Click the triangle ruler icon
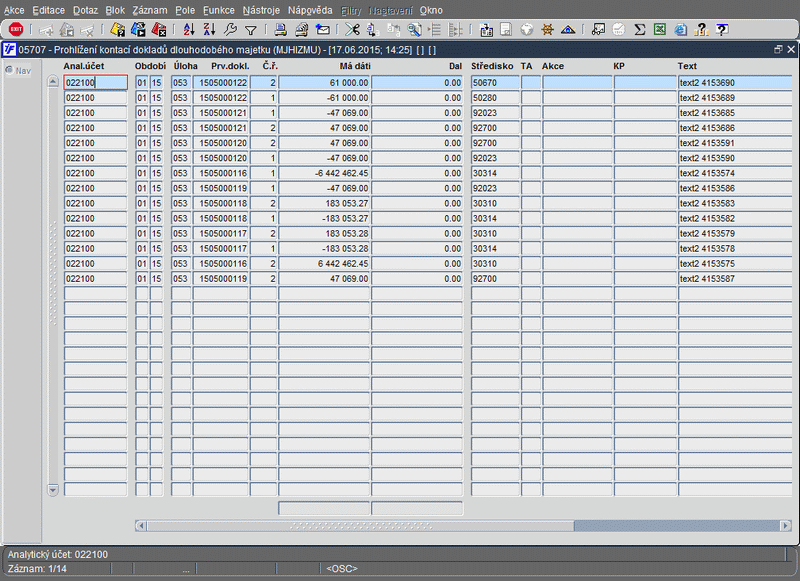This screenshot has width=800, height=581. point(568,30)
